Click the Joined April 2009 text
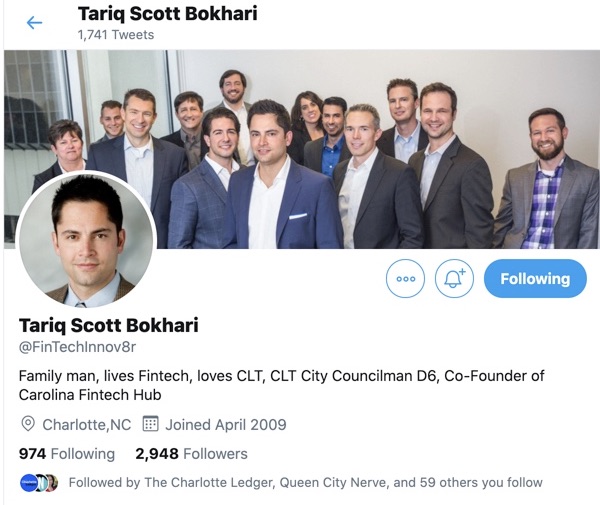 (x=226, y=425)
